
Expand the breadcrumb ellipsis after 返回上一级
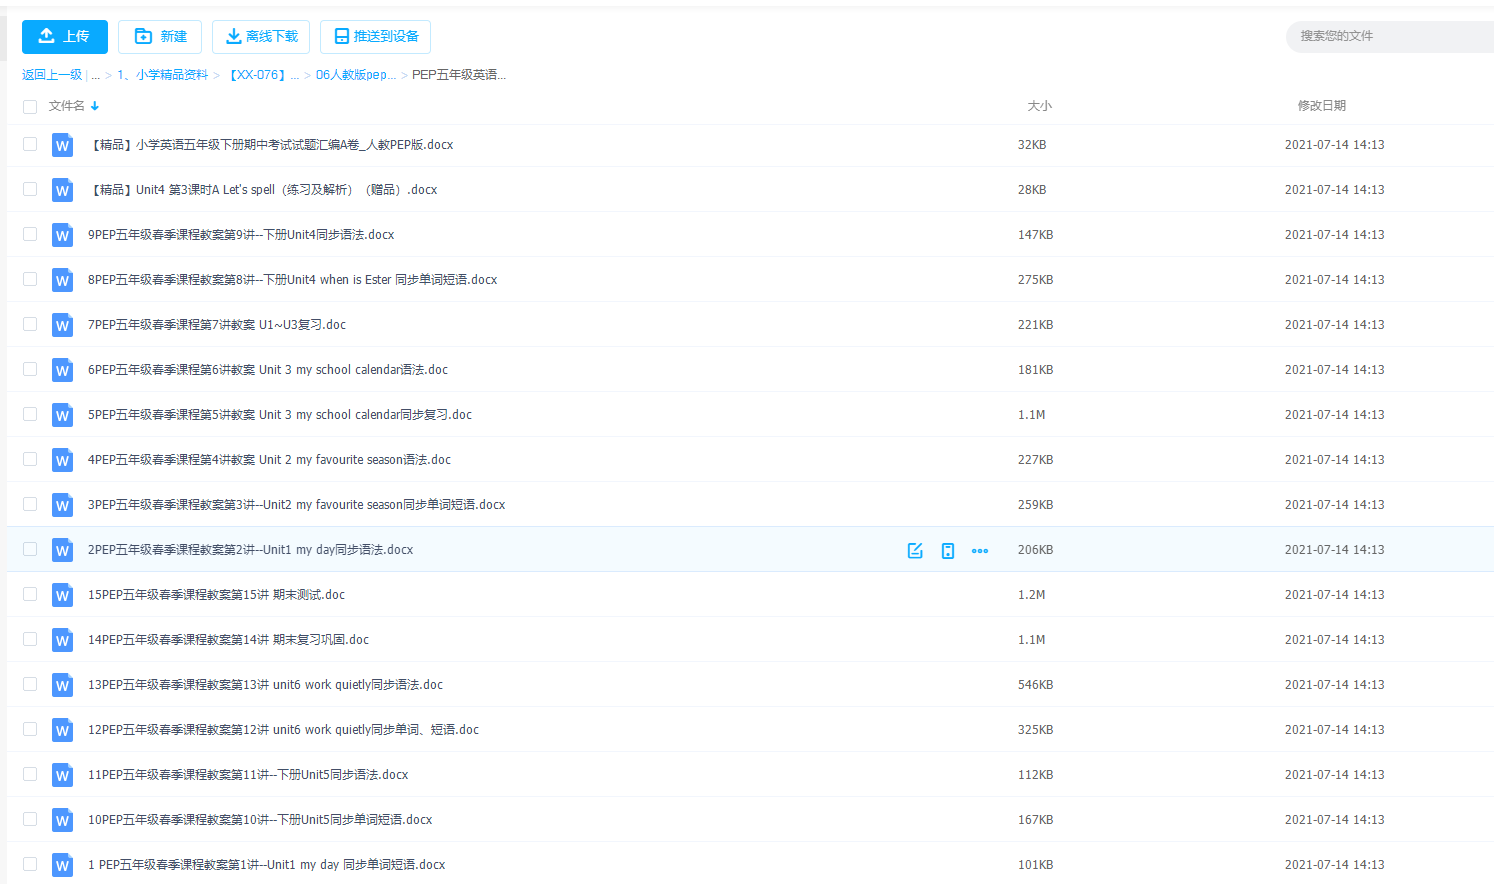96,75
